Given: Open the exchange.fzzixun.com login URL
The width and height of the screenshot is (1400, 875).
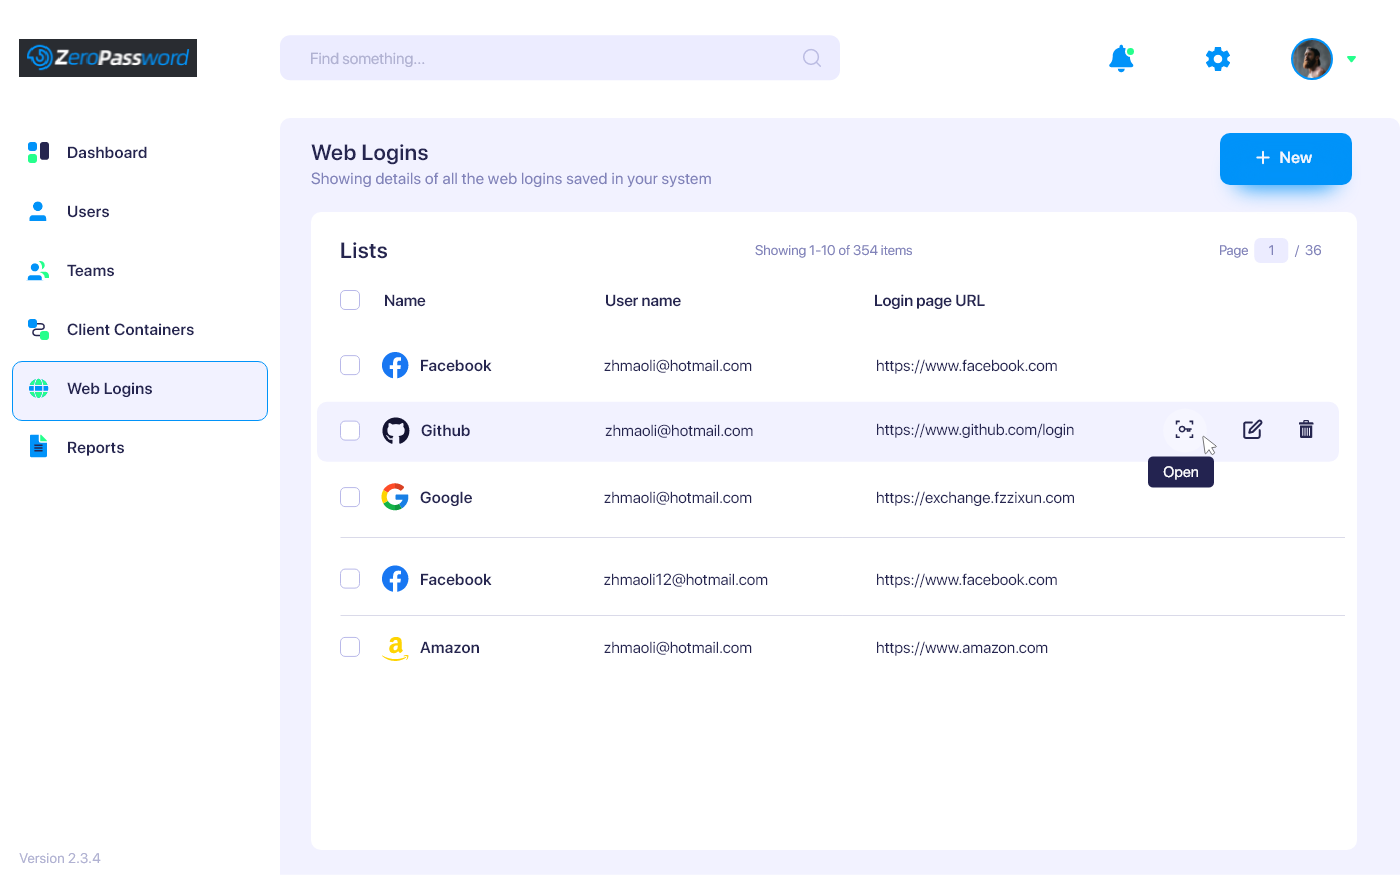Looking at the screenshot, I should tap(975, 498).
